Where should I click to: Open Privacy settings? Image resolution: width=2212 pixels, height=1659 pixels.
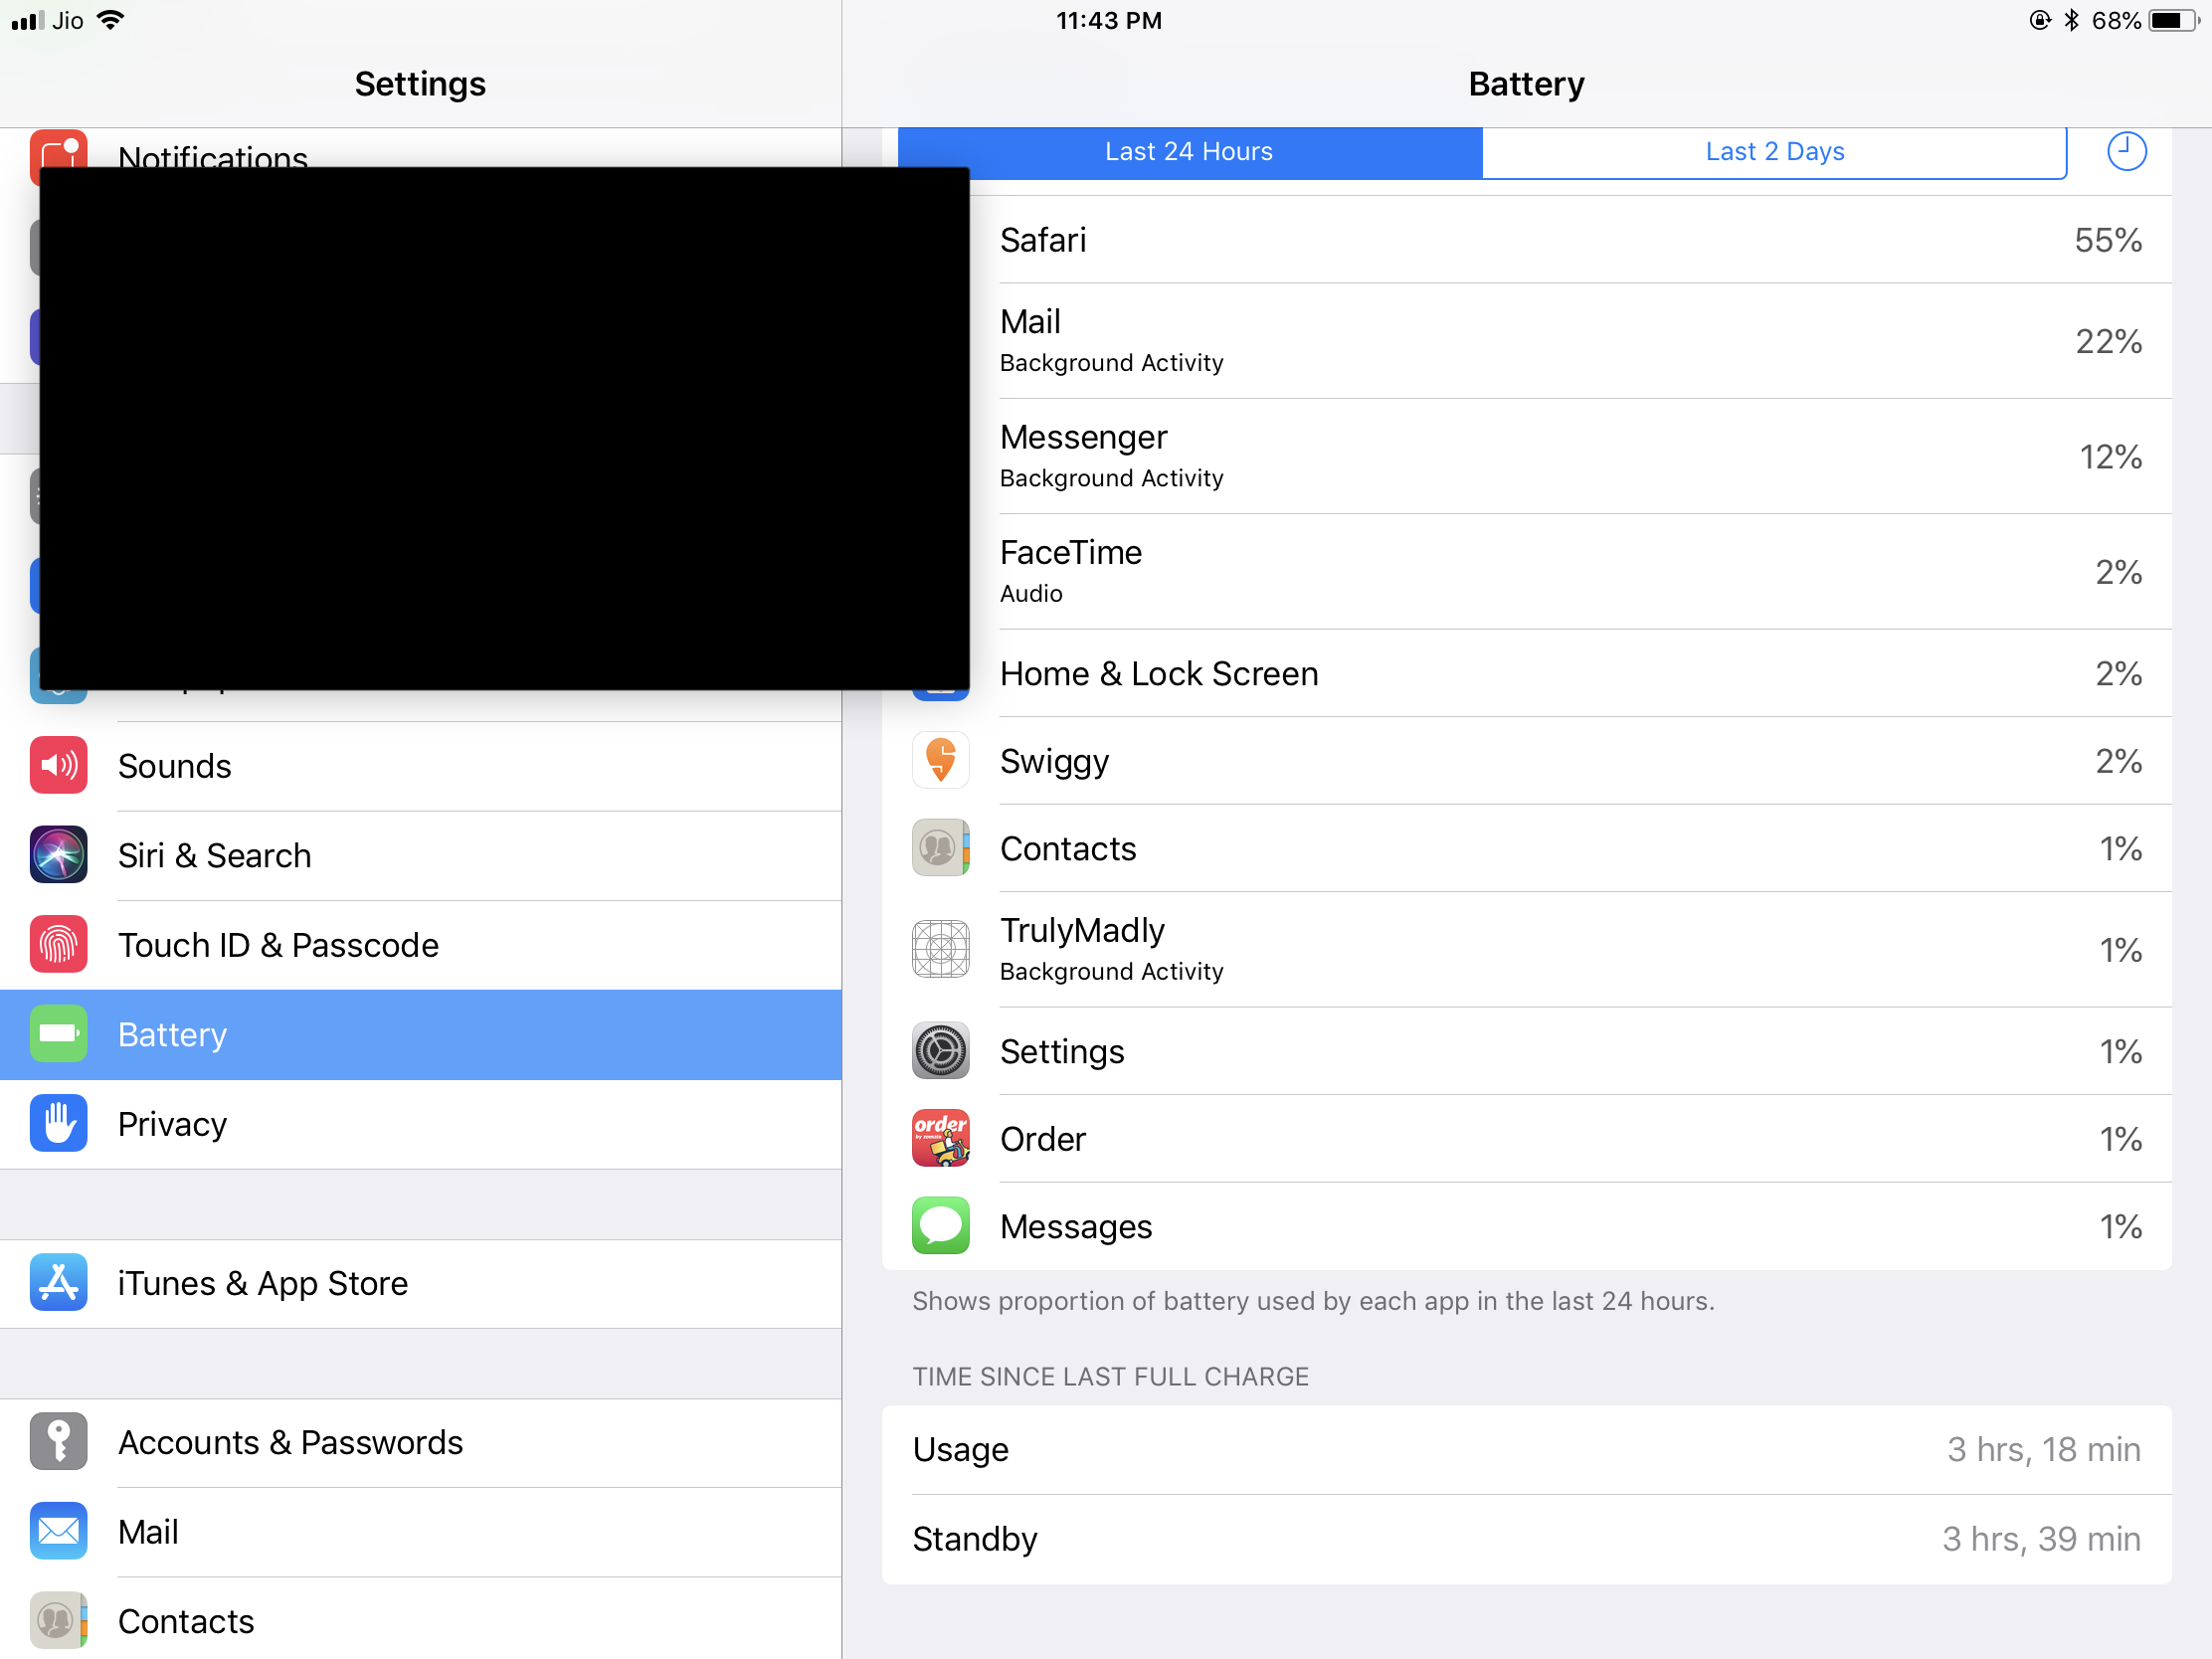[420, 1124]
